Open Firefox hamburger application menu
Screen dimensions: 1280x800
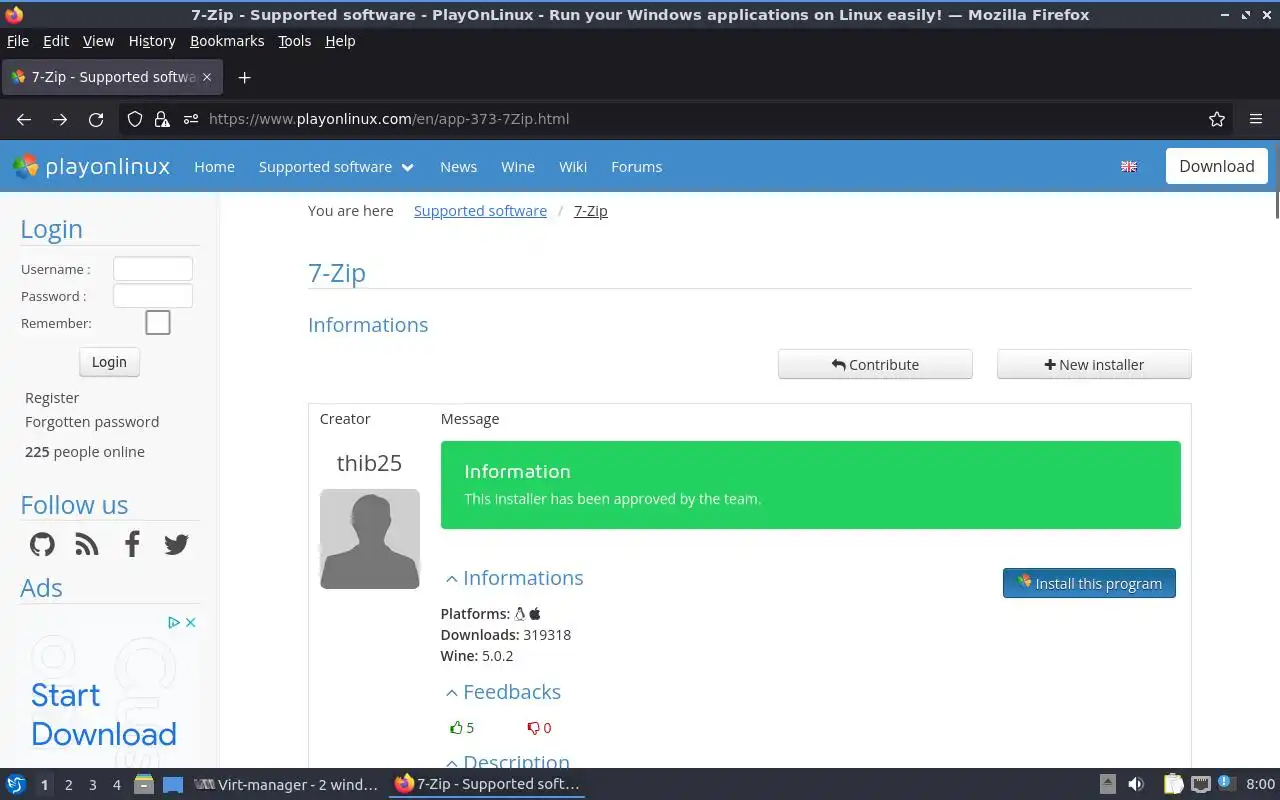coord(1256,119)
